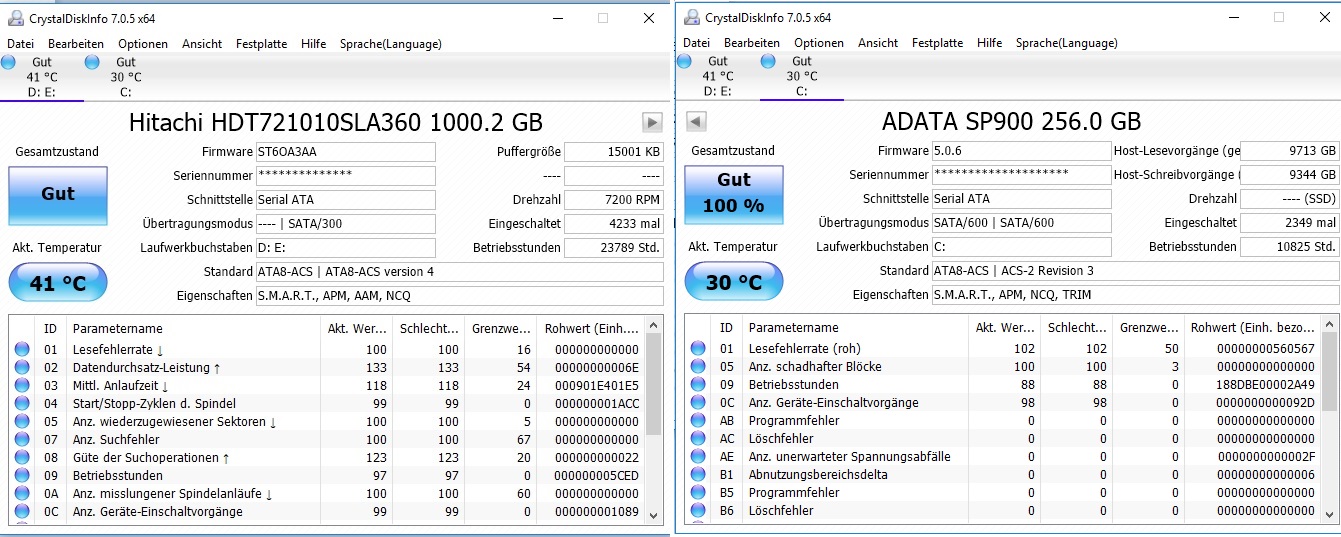The width and height of the screenshot is (1341, 537).
Task: Open the Hilfe menu in left window
Action: click(313, 44)
